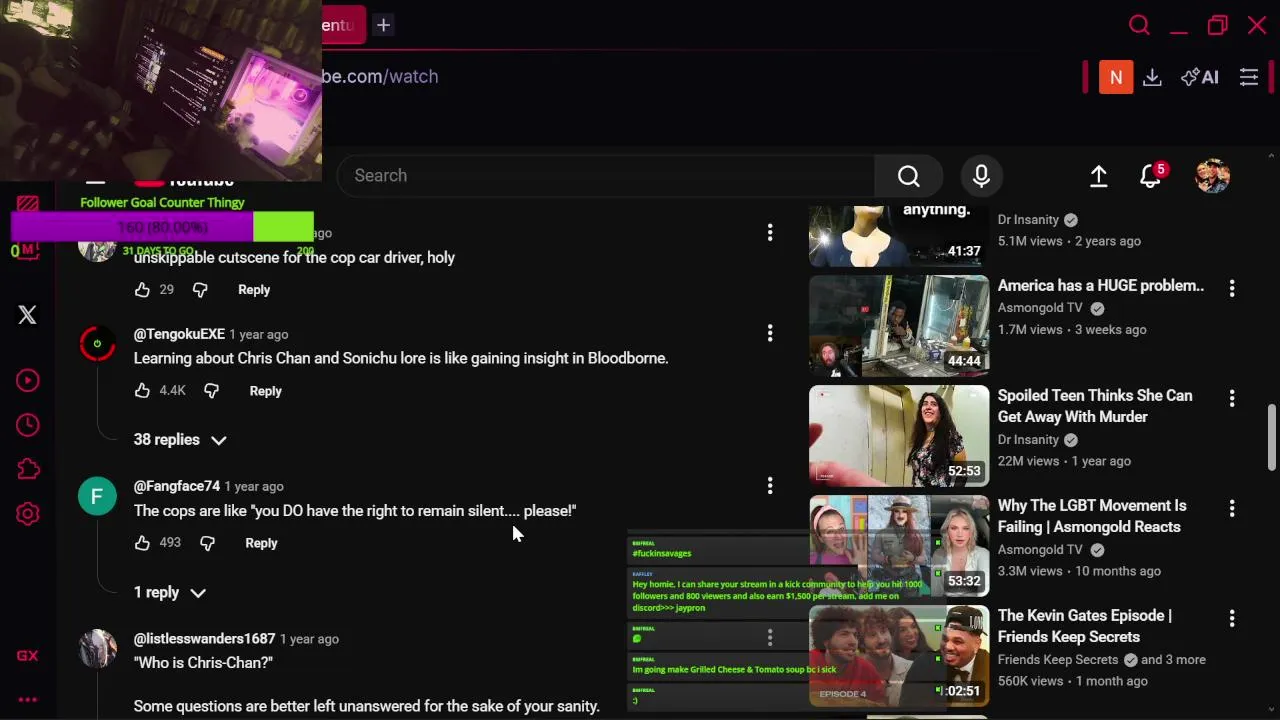1280x720 pixels.
Task: Open the YouTube upload create icon
Action: point(1098,176)
